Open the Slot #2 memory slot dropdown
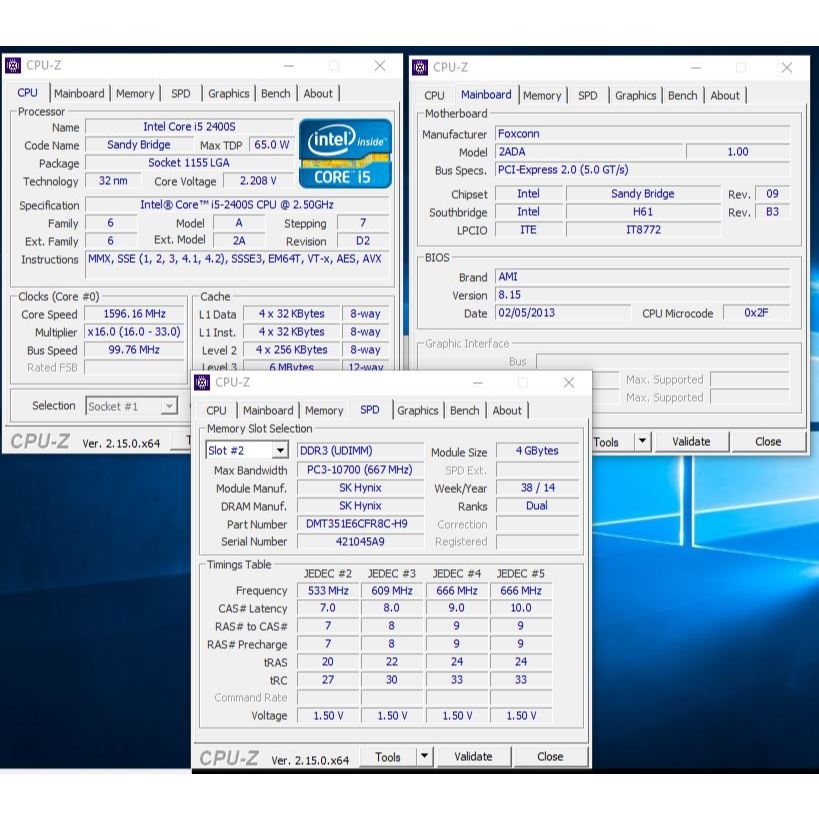Image resolution: width=819 pixels, height=819 pixels. 247,450
